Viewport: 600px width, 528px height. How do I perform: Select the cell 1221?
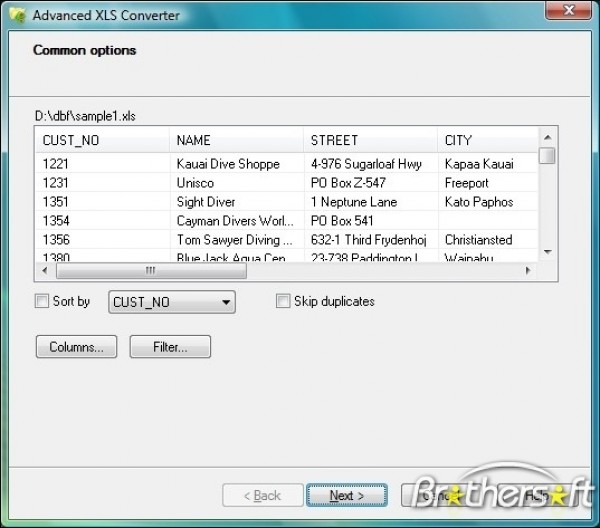(x=102, y=164)
